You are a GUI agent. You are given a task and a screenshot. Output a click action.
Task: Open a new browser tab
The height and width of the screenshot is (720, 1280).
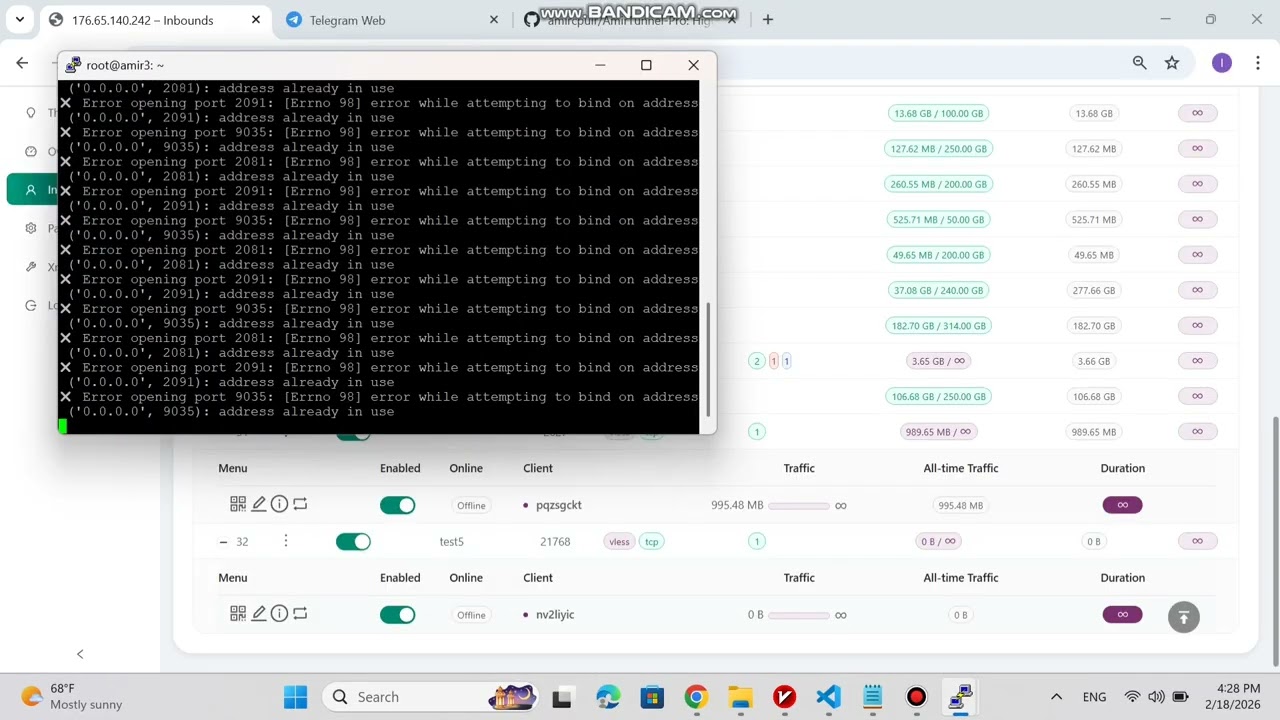767,19
